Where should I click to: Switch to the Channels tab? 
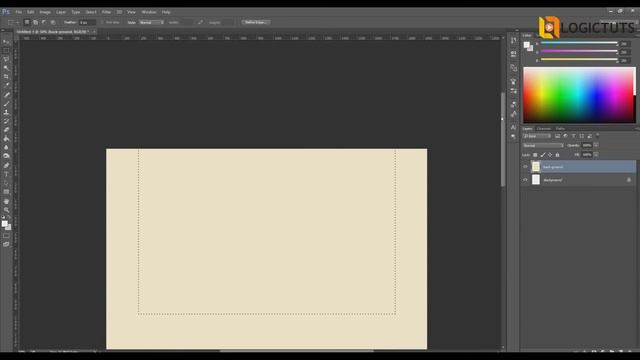pos(544,129)
